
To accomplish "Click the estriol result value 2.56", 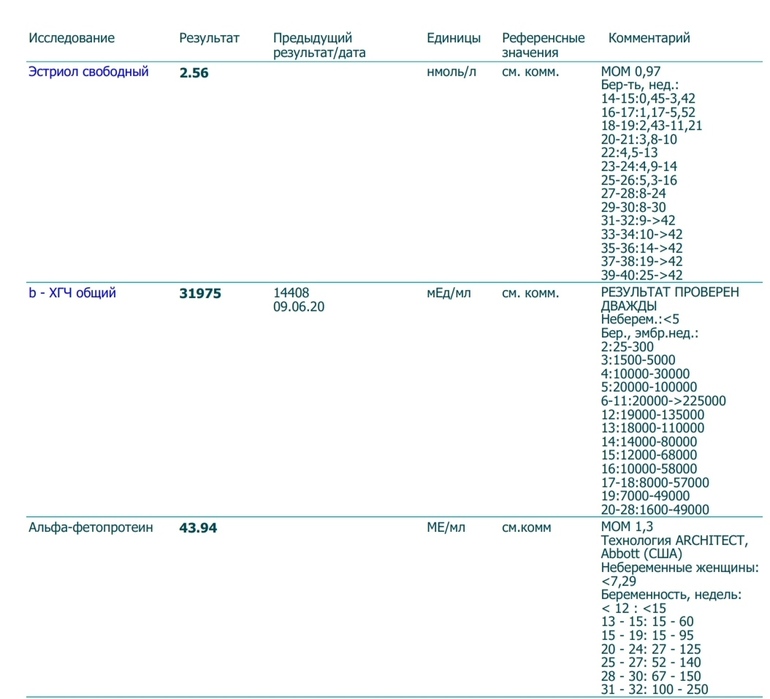I will point(194,73).
